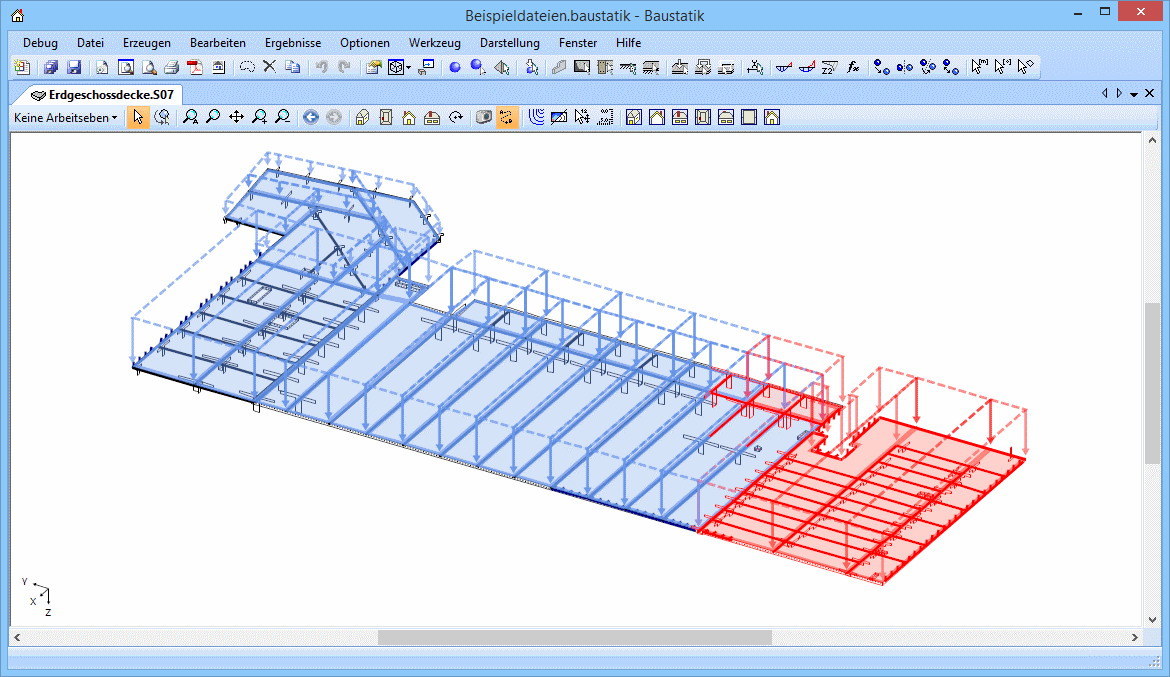Click the blue back navigation arrow

(x=310, y=118)
